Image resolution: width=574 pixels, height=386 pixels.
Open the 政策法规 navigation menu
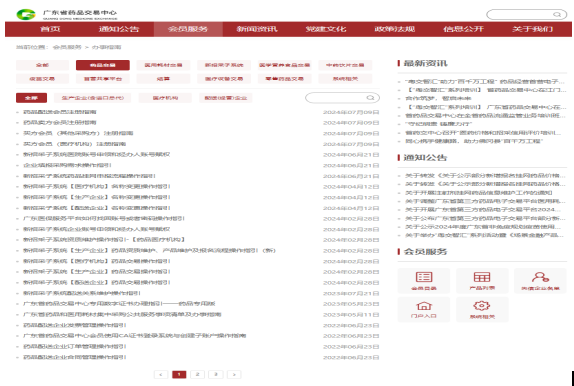click(395, 29)
